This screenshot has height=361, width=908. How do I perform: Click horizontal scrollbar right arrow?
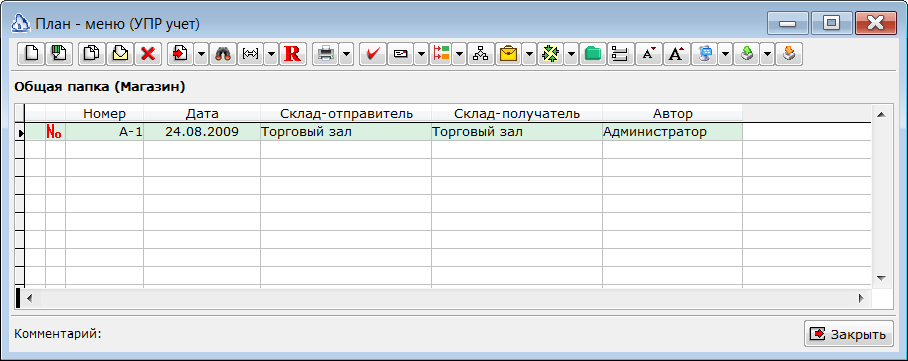pyautogui.click(x=861, y=298)
